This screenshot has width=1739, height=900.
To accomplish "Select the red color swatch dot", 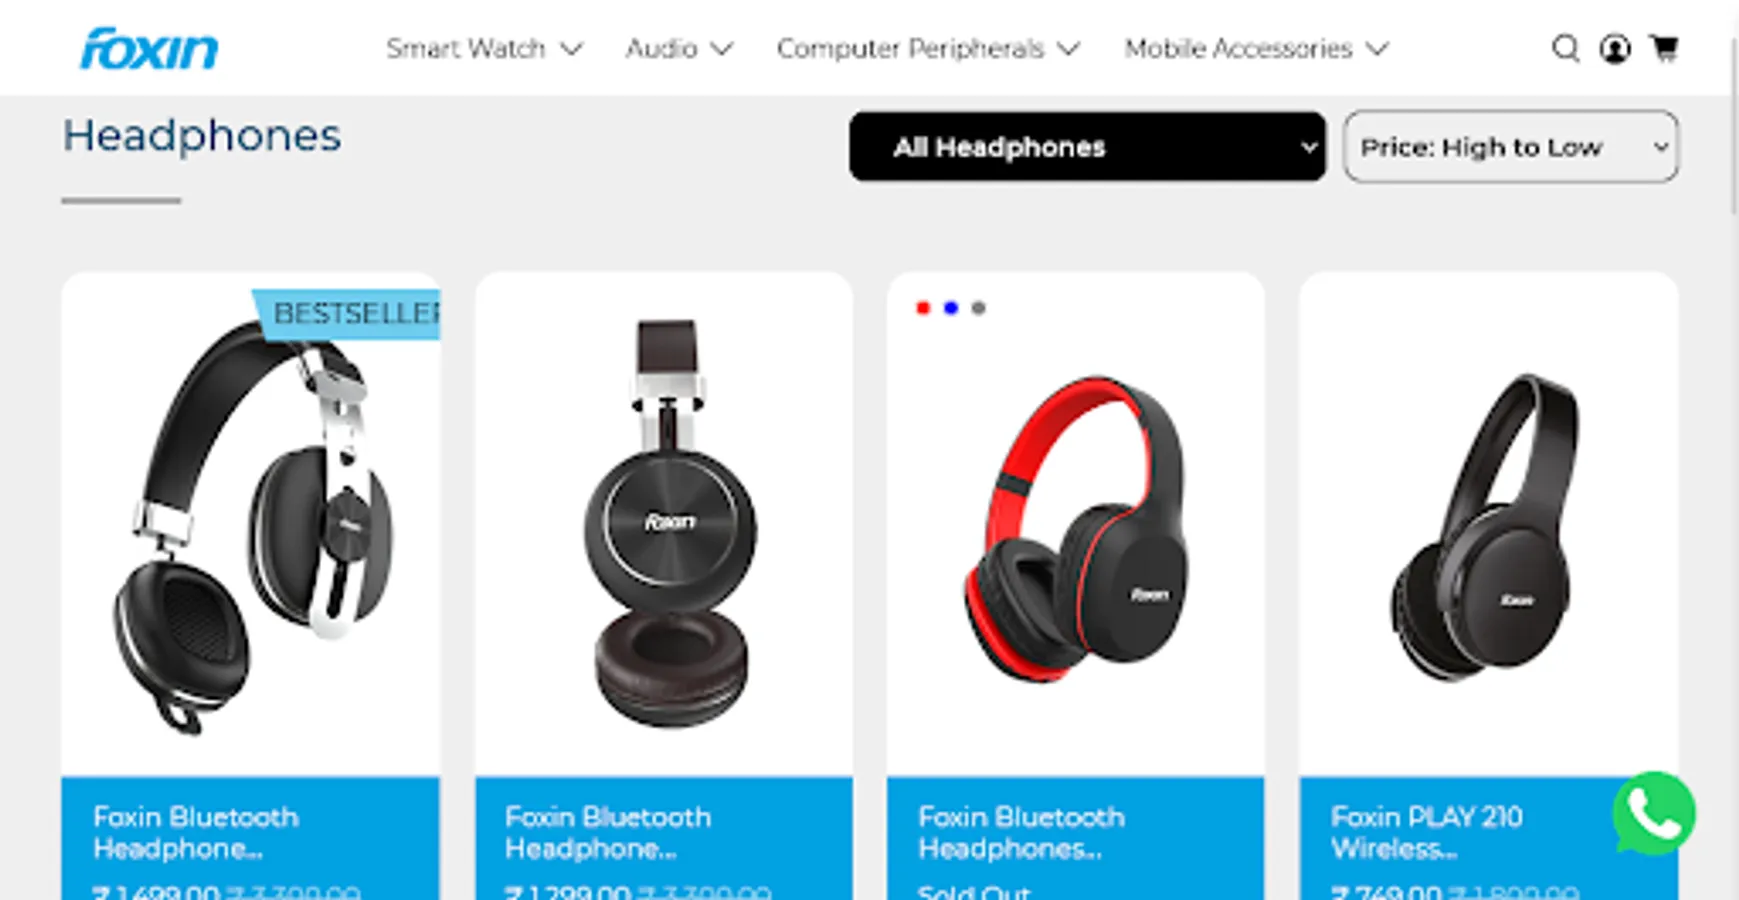I will [923, 308].
